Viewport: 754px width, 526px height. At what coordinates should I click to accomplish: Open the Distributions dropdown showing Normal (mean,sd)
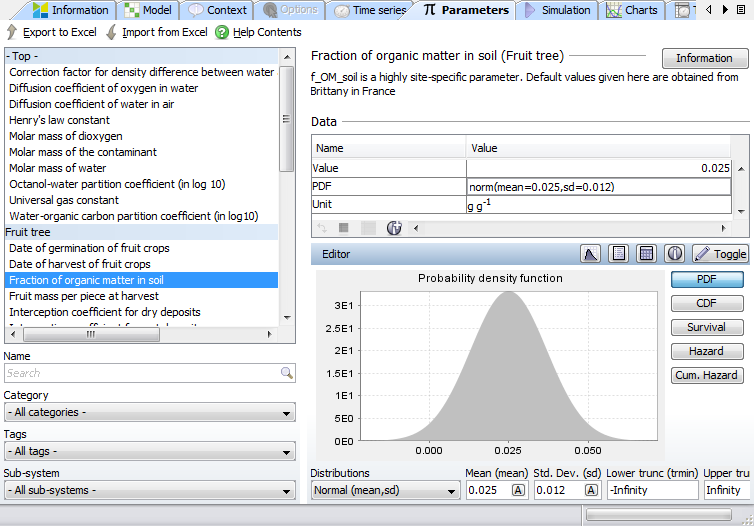click(385, 490)
